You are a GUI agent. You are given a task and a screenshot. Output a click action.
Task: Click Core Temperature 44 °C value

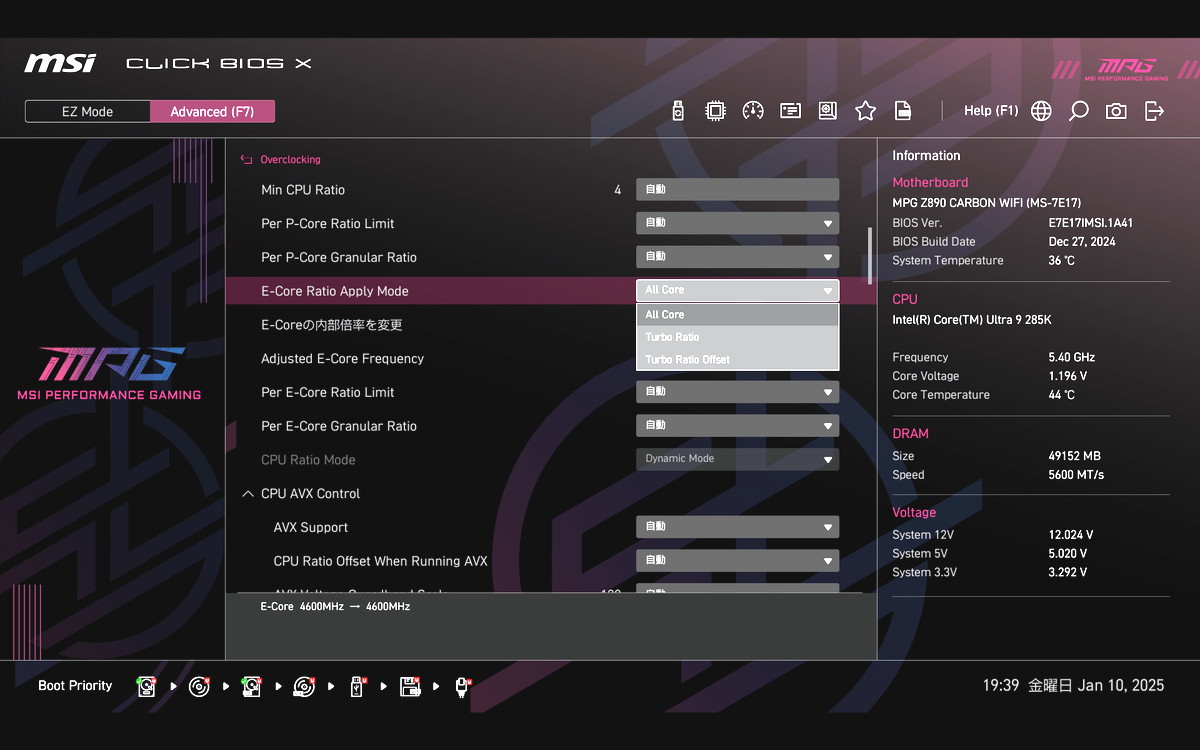coord(1061,395)
